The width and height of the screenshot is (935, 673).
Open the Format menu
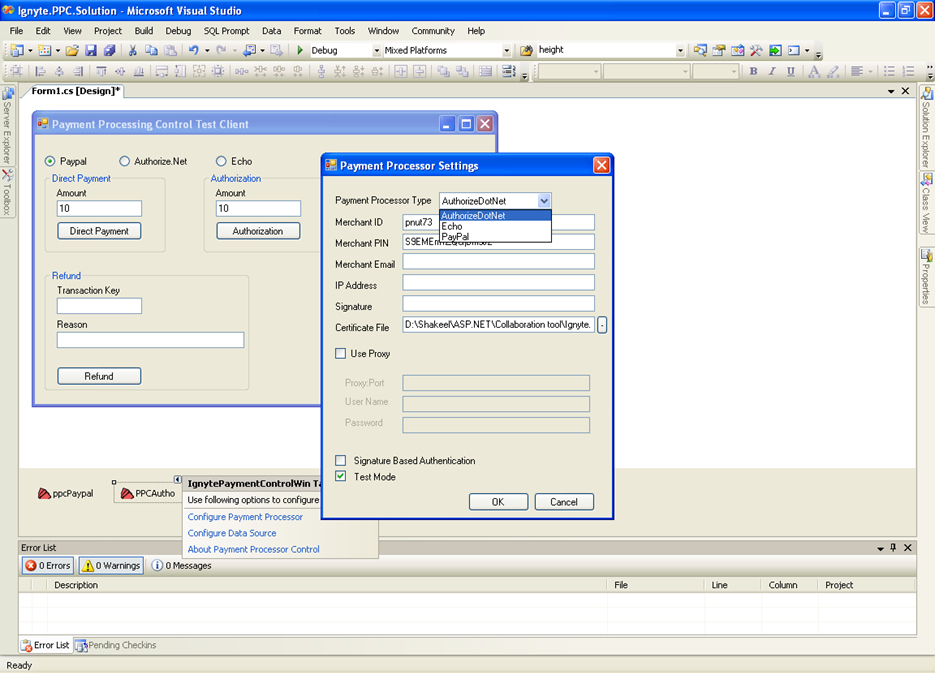coord(307,31)
